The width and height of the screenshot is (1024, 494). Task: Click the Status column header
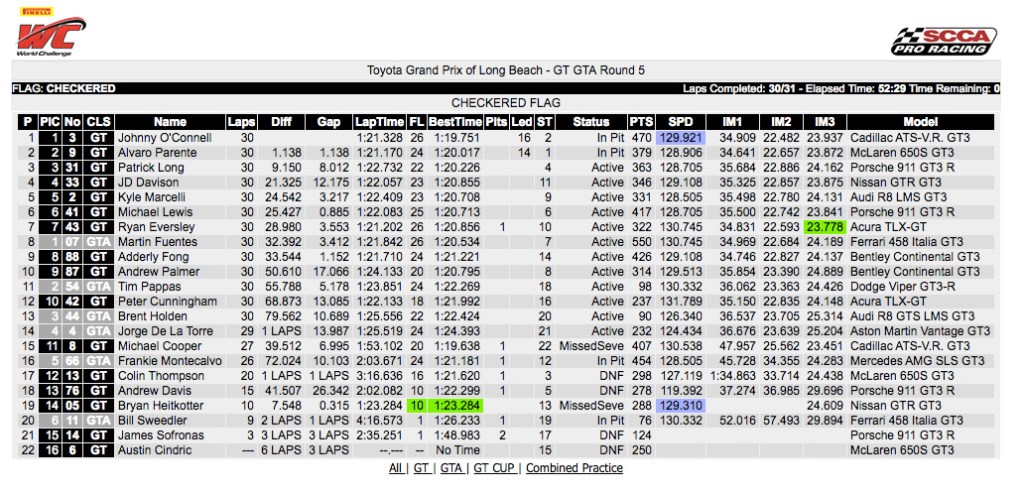pyautogui.click(x=590, y=122)
